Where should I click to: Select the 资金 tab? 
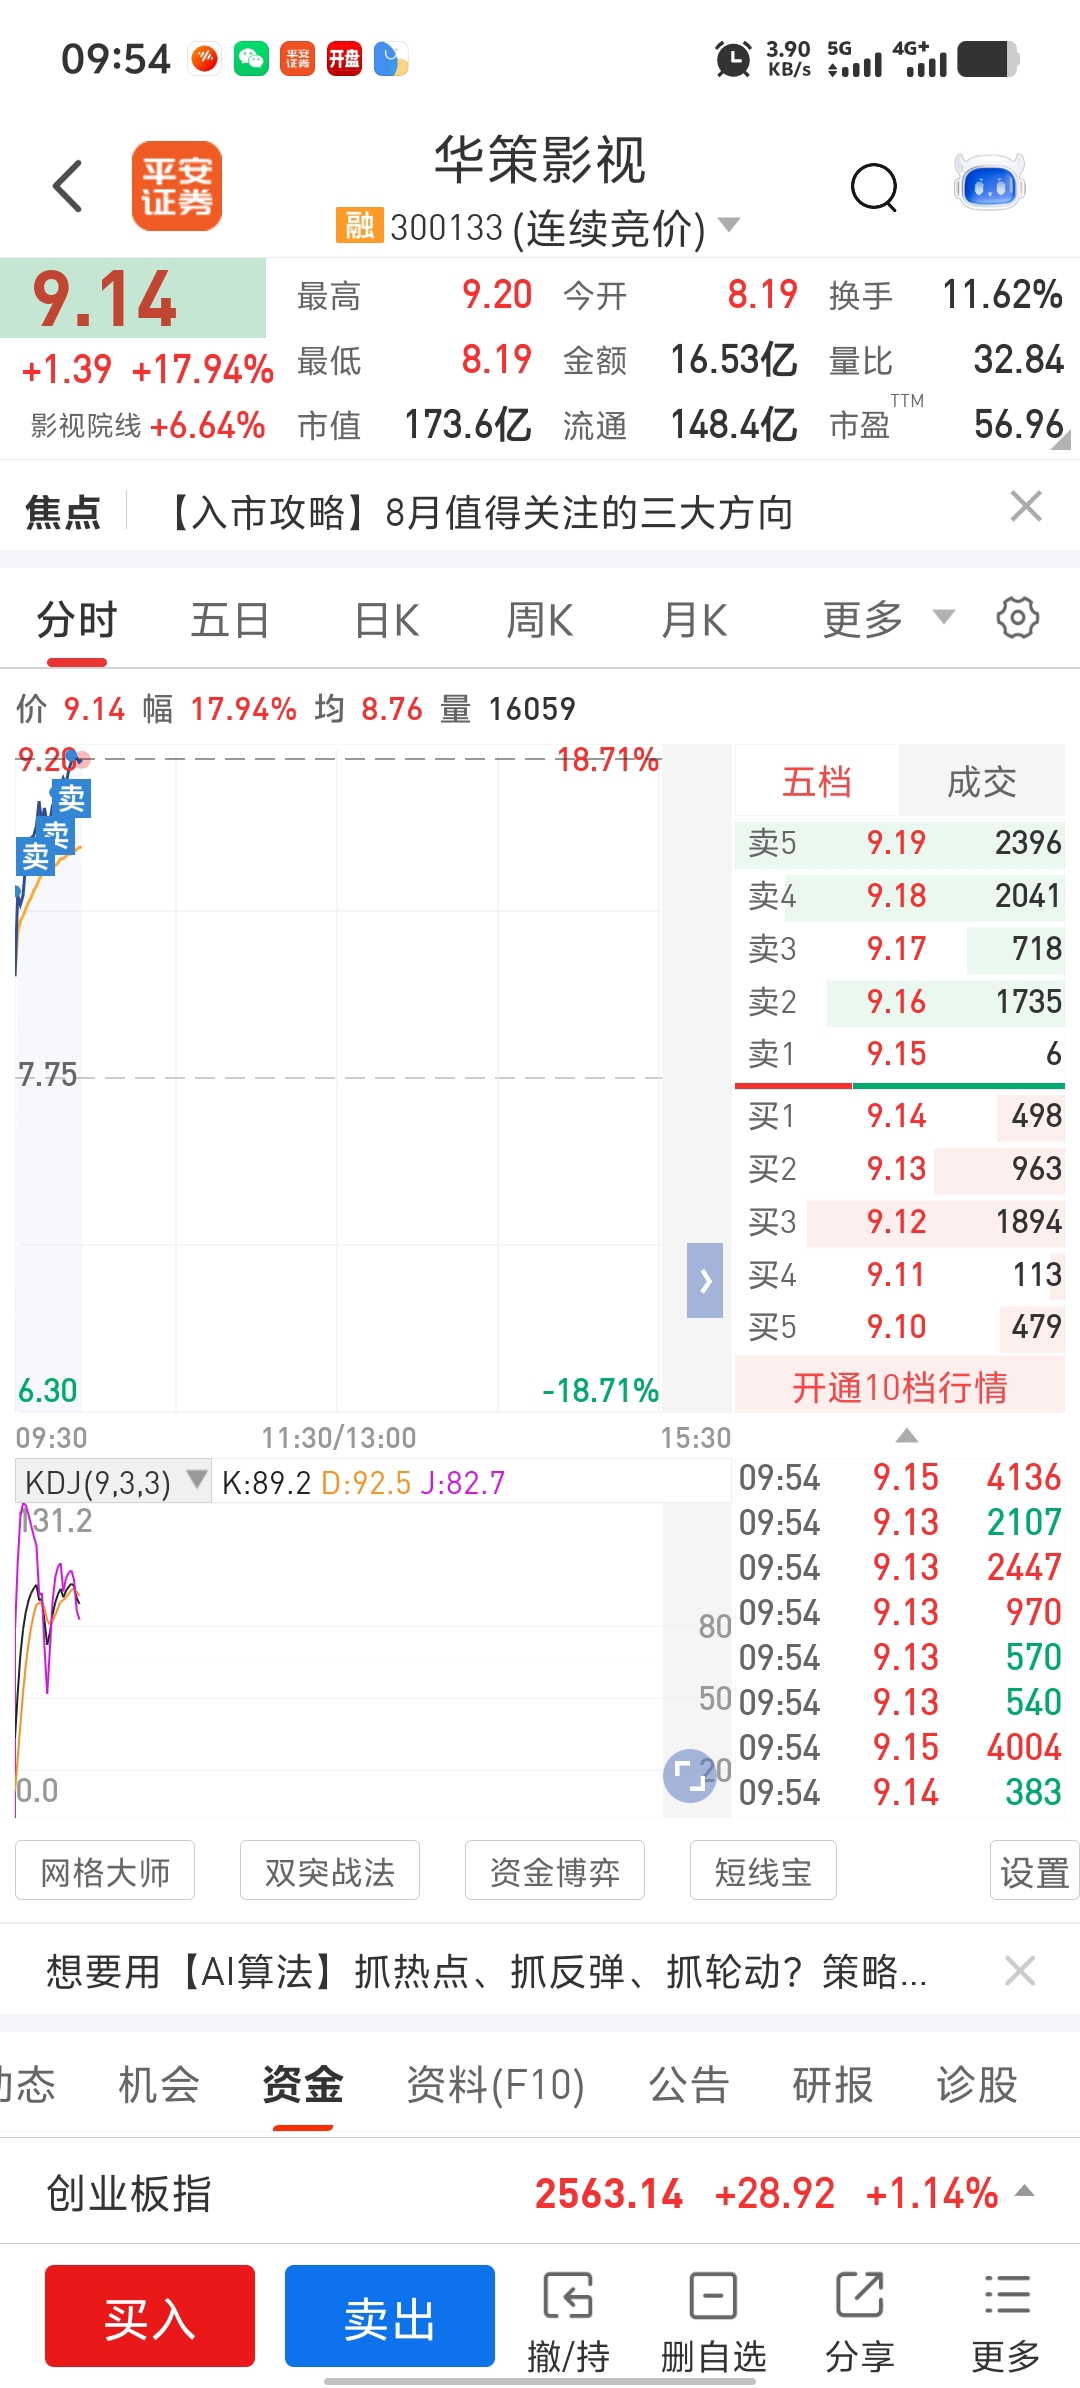pyautogui.click(x=302, y=2085)
